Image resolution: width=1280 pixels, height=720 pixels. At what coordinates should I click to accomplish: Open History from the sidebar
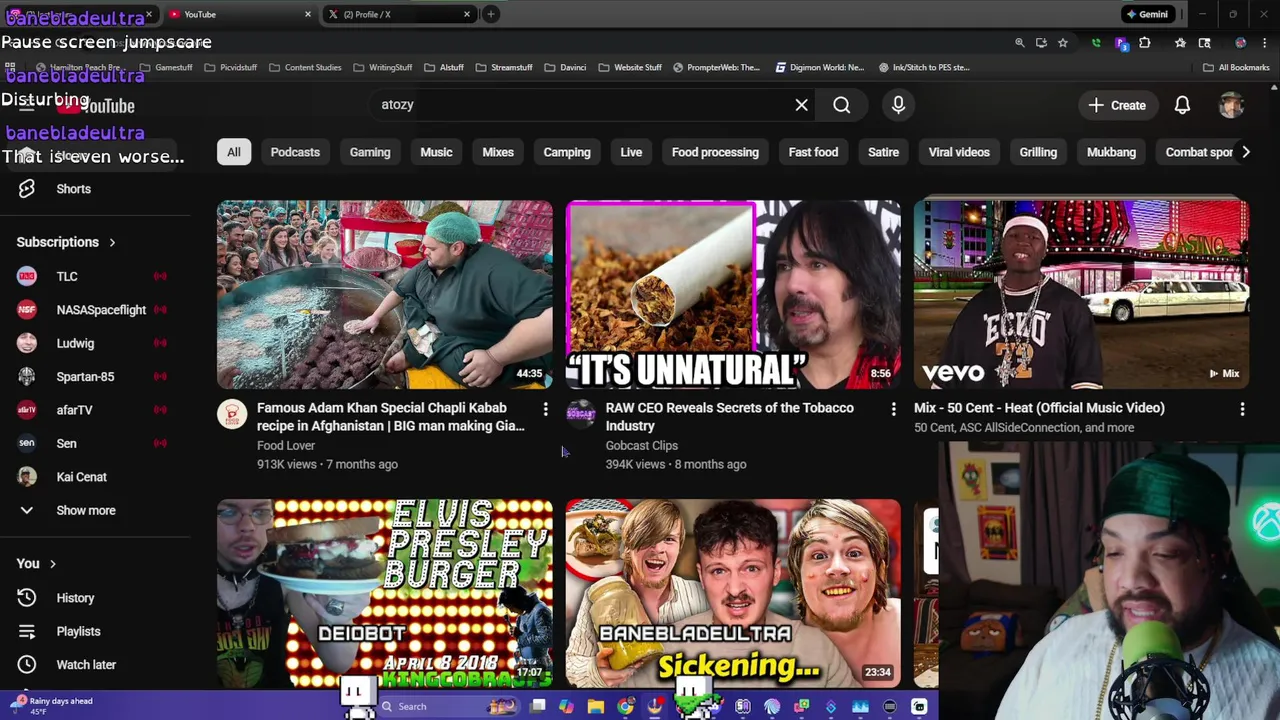pos(75,598)
